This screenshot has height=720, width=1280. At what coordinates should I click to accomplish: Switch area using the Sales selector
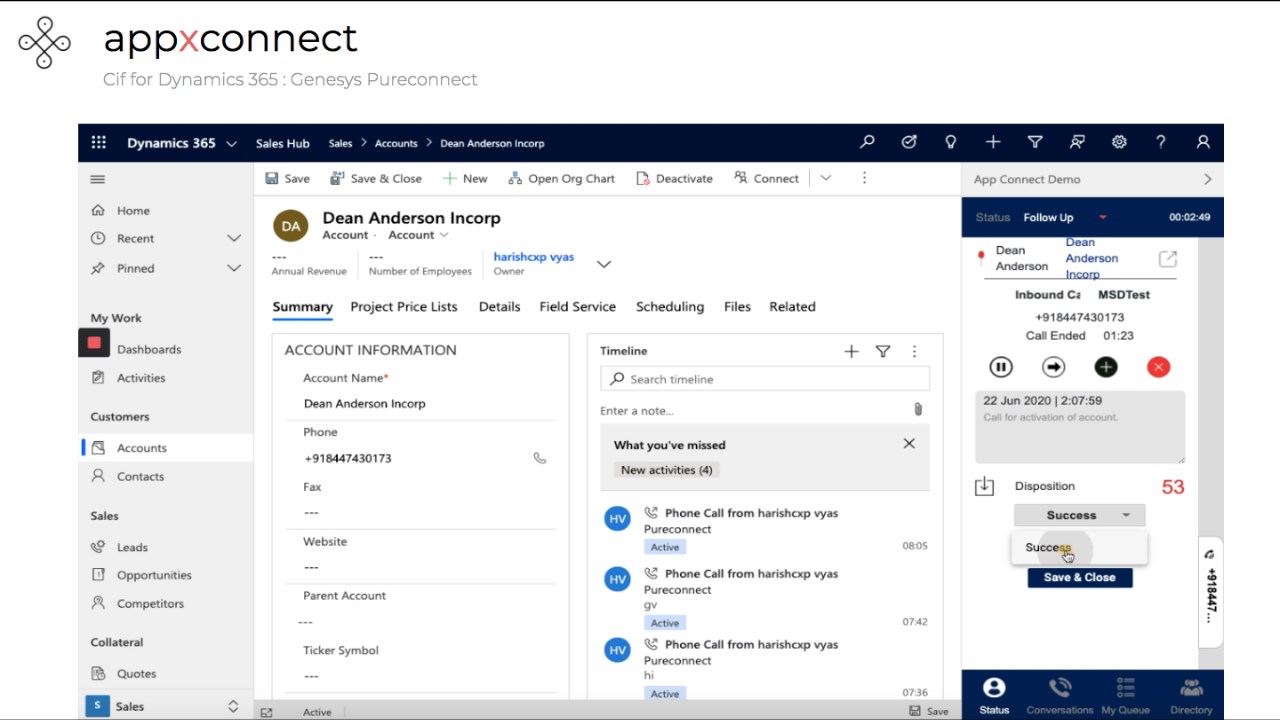(x=165, y=706)
